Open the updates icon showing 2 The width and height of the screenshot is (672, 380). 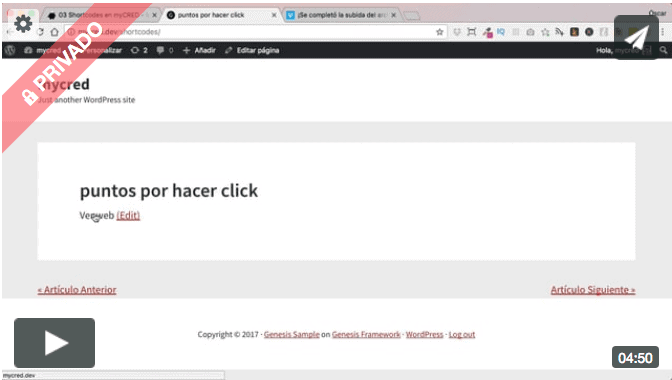tap(139, 50)
